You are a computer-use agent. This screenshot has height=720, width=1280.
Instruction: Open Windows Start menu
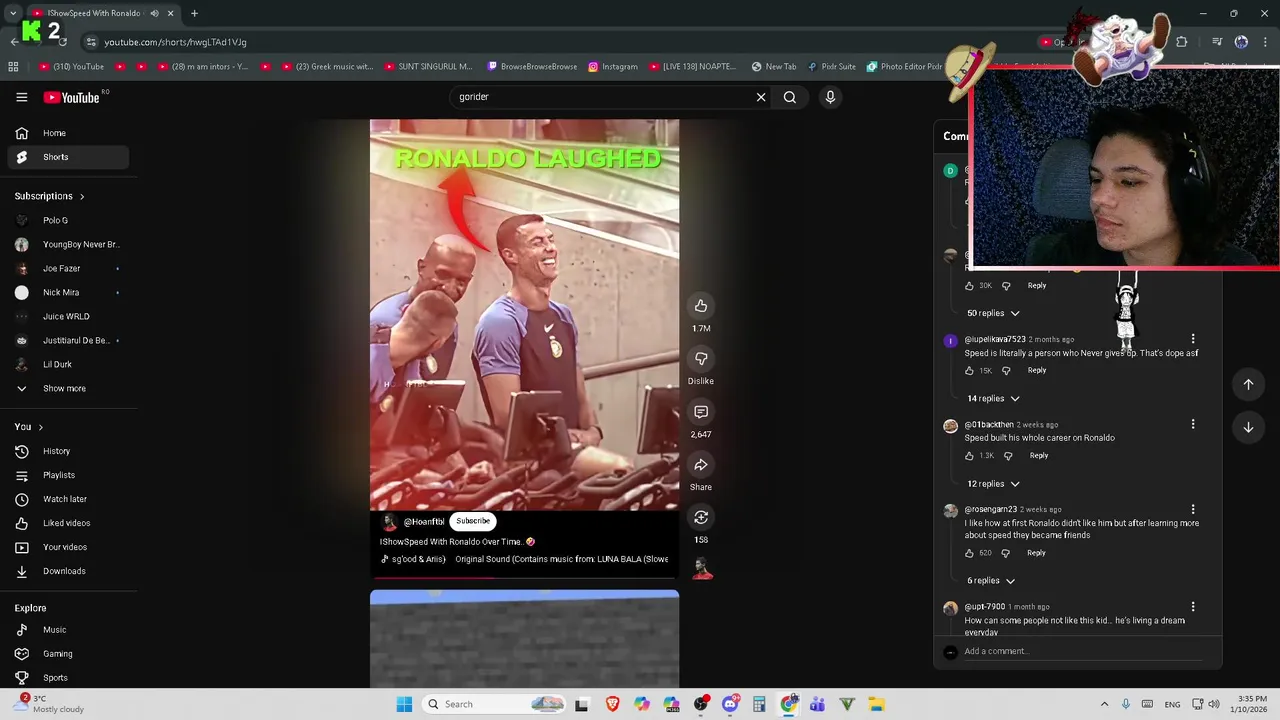pos(404,704)
